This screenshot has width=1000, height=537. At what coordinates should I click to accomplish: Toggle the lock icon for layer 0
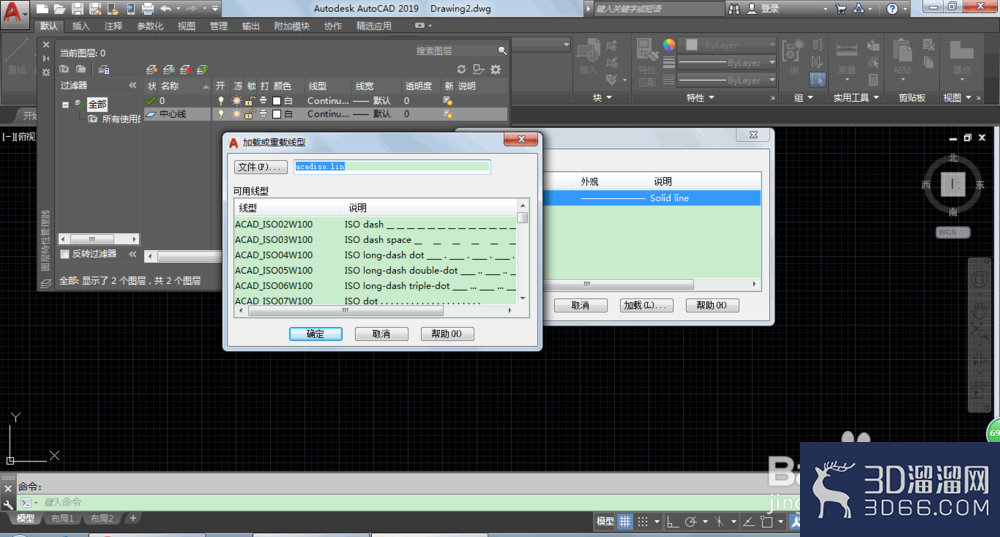(250, 101)
